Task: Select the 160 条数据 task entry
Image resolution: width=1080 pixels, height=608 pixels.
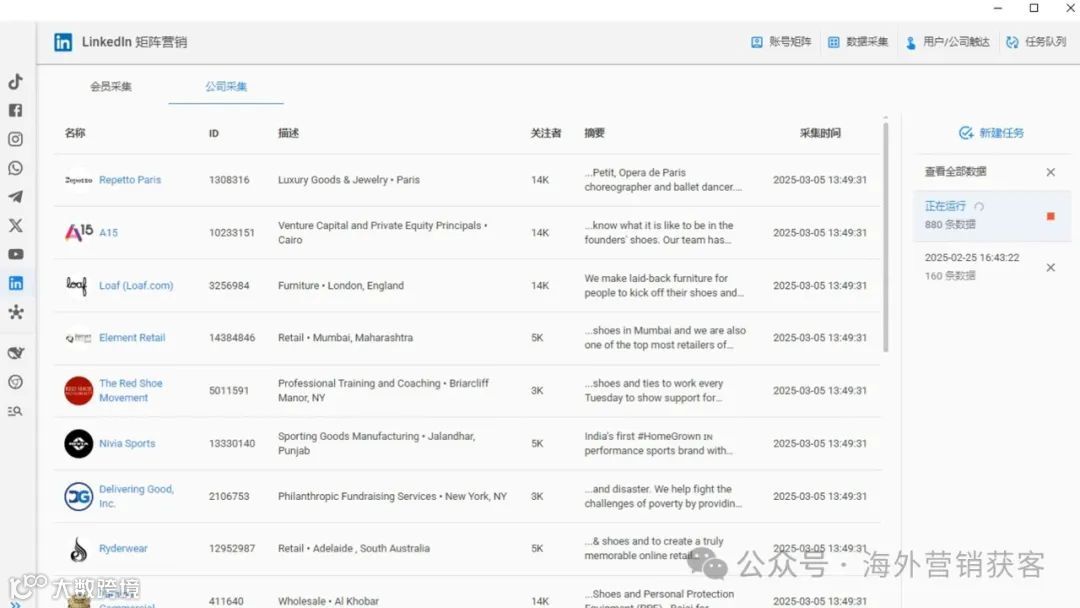Action: pos(992,267)
